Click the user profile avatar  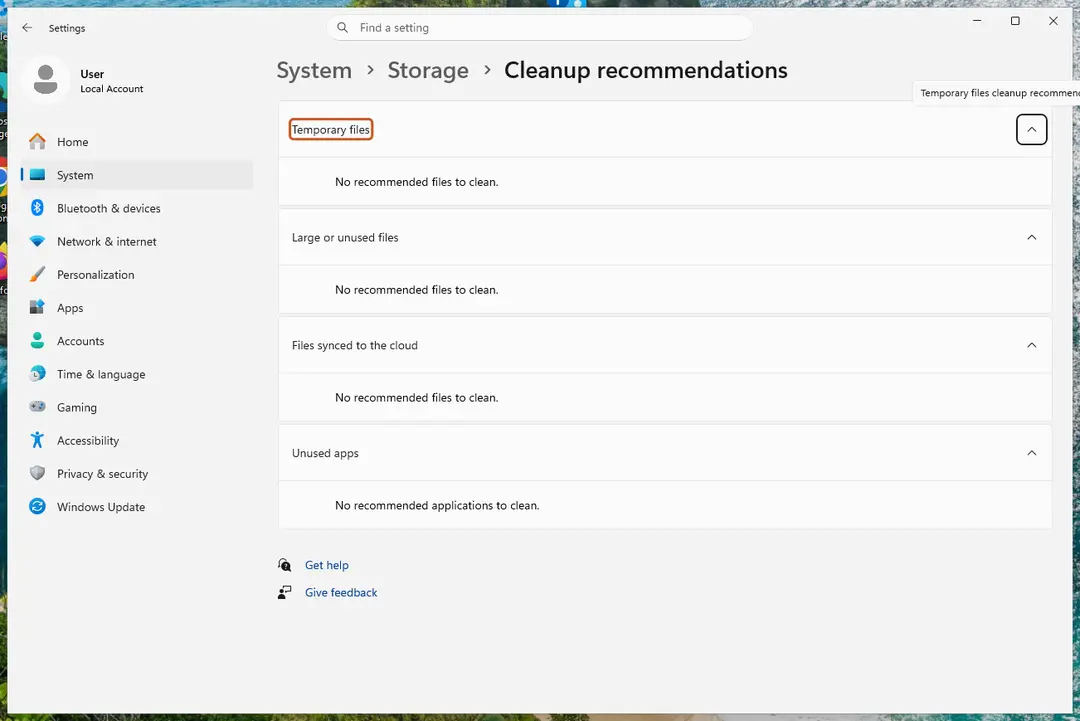click(45, 80)
